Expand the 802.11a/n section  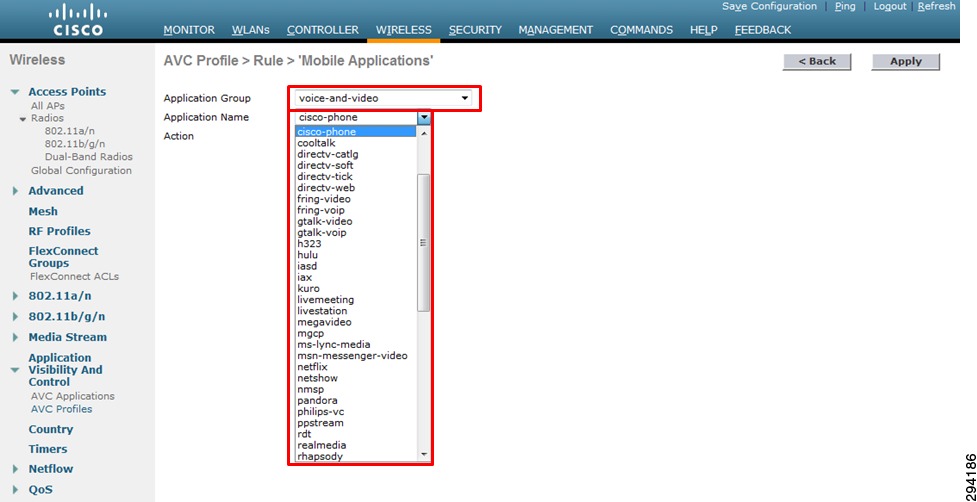pyautogui.click(x=16, y=296)
